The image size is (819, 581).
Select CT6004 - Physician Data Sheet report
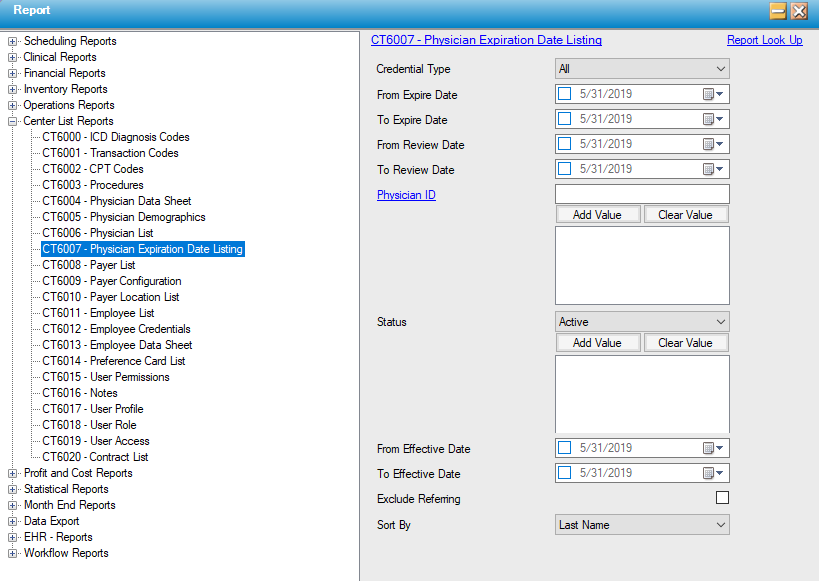116,201
